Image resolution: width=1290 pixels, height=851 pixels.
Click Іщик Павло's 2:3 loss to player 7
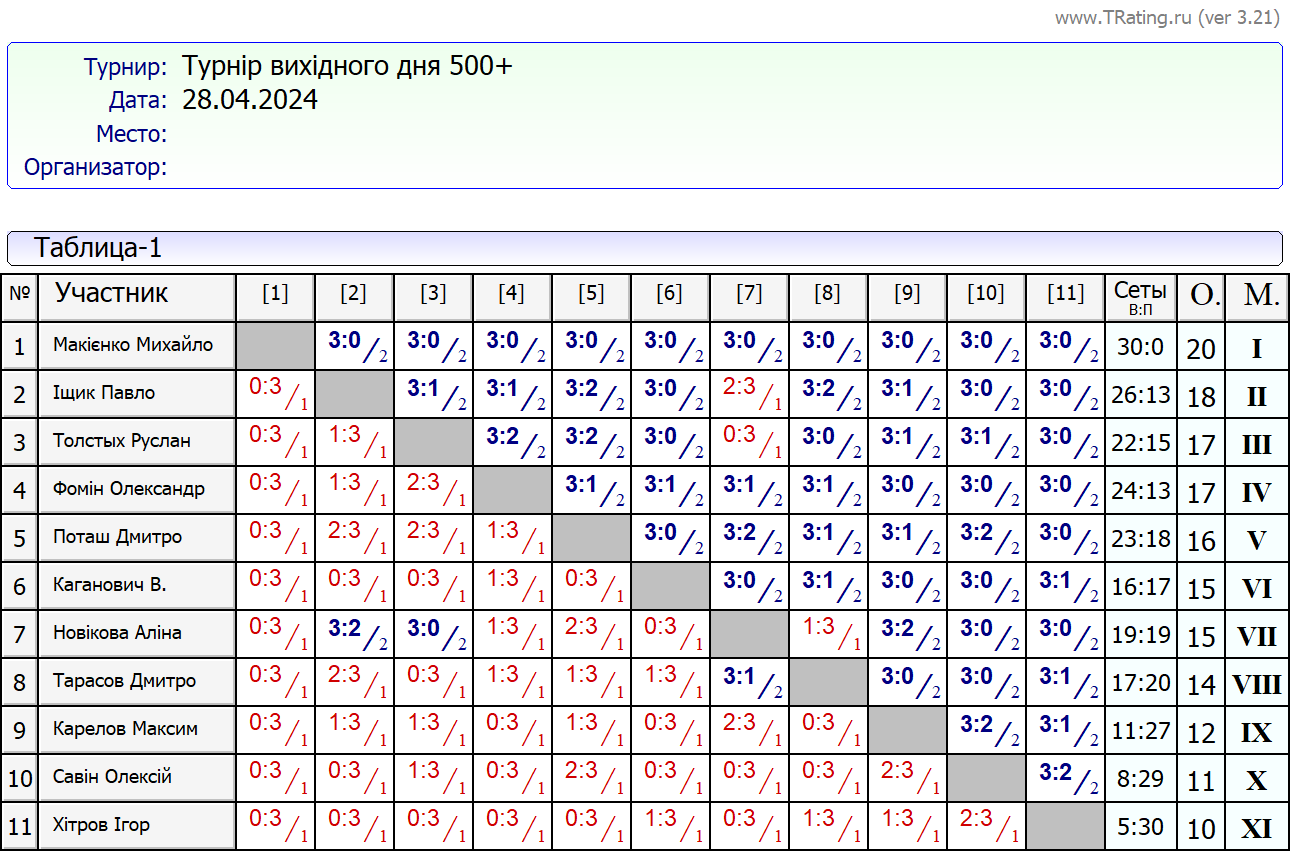(749, 393)
